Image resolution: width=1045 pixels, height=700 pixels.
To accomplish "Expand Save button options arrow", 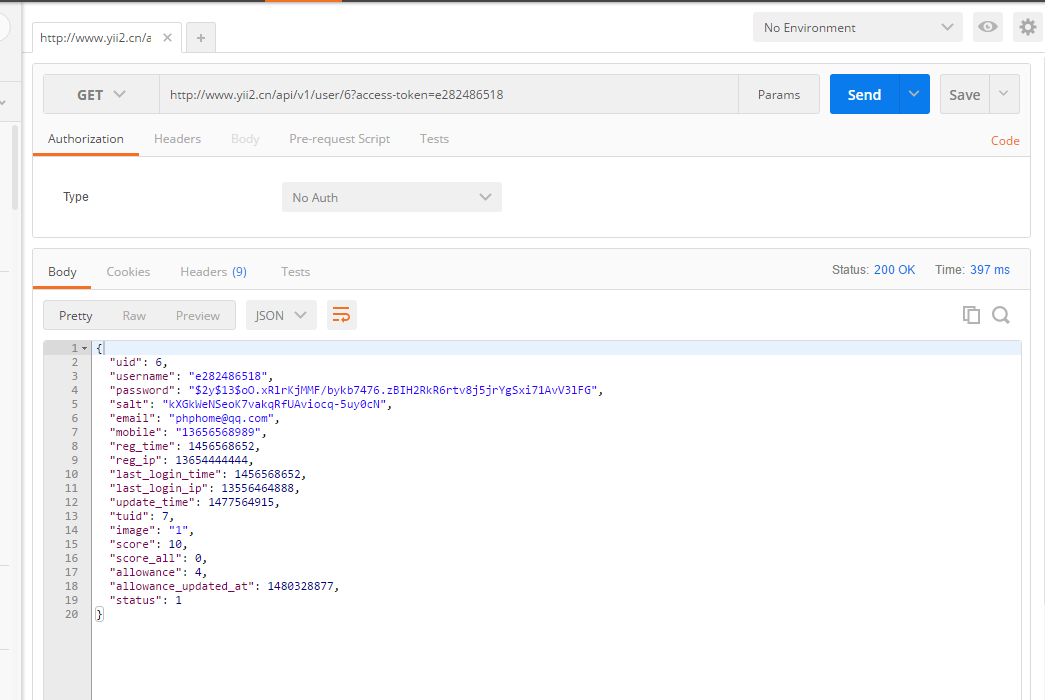I will (1004, 94).
